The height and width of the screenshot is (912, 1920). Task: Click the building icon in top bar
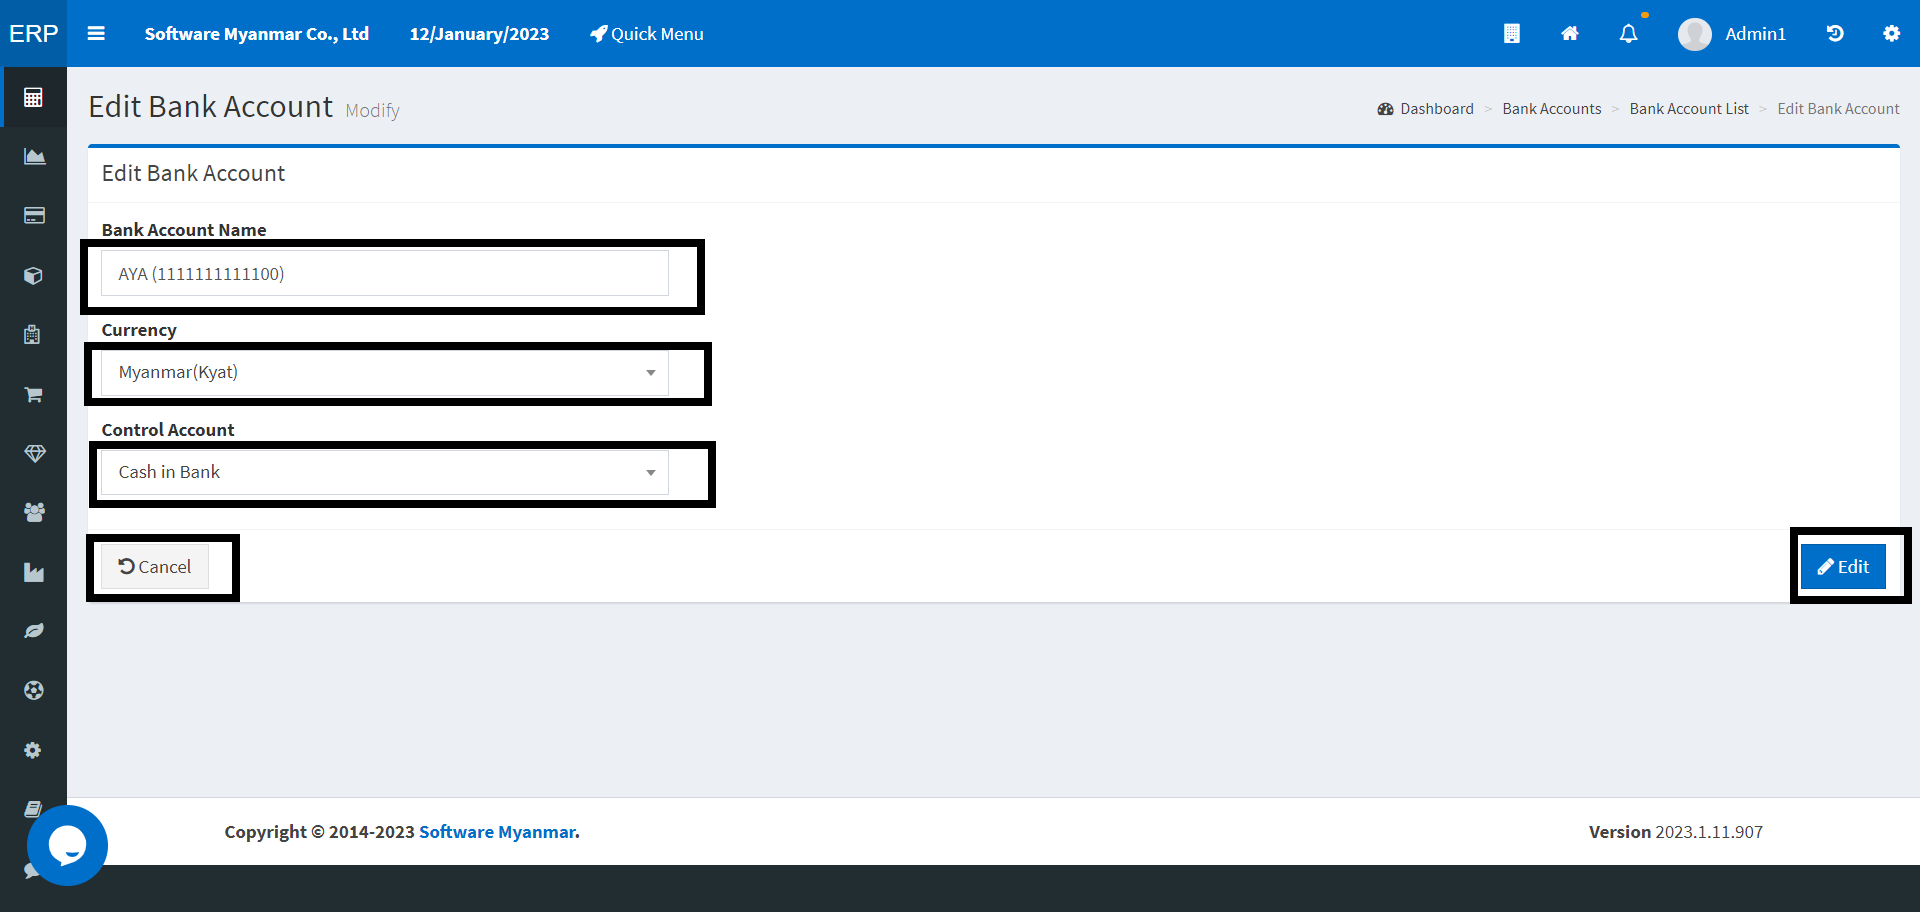1512,33
